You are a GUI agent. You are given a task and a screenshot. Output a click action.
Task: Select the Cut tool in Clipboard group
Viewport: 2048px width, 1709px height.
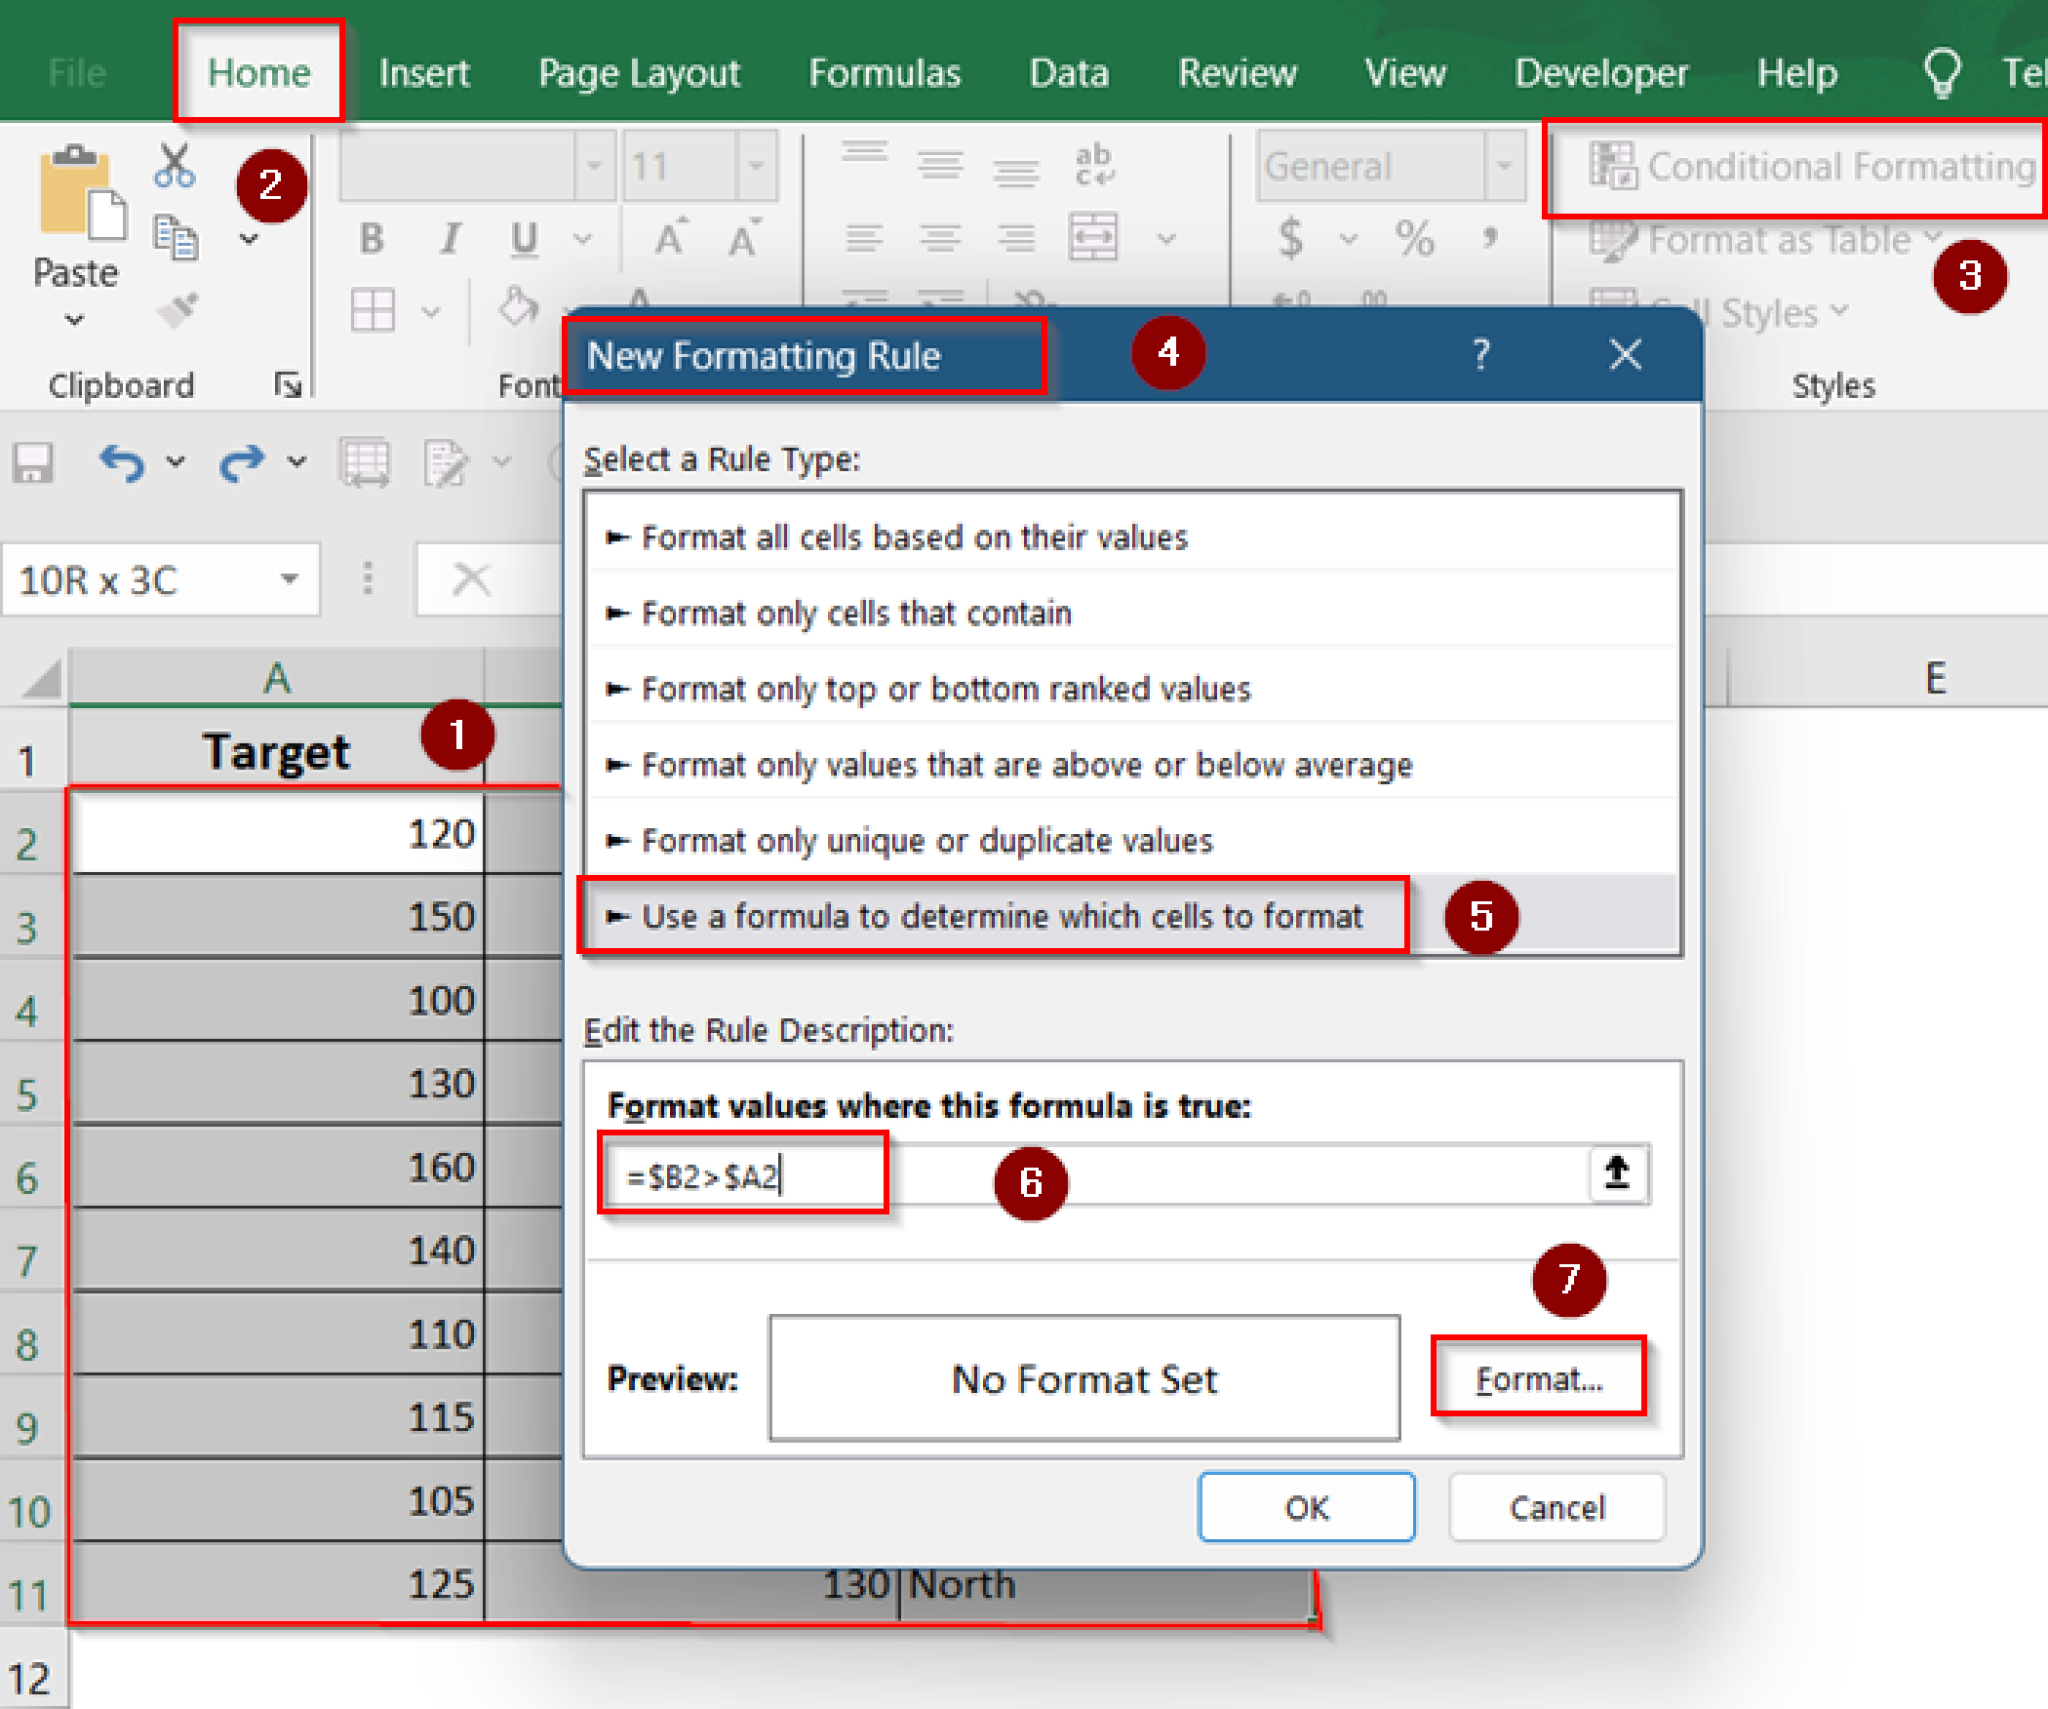[x=172, y=165]
